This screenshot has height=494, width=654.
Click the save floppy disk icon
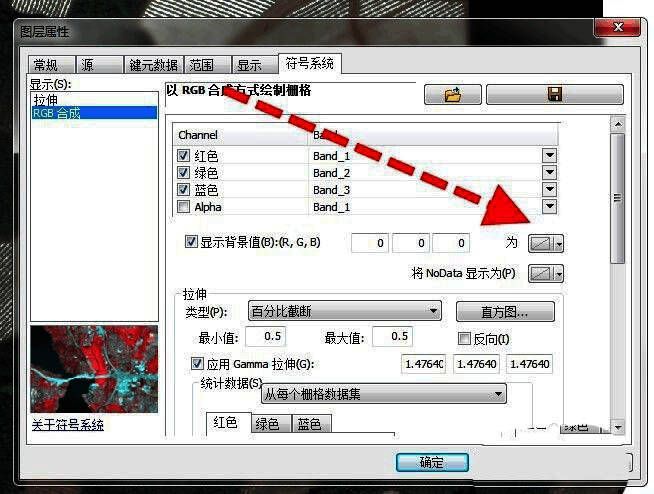(x=554, y=94)
